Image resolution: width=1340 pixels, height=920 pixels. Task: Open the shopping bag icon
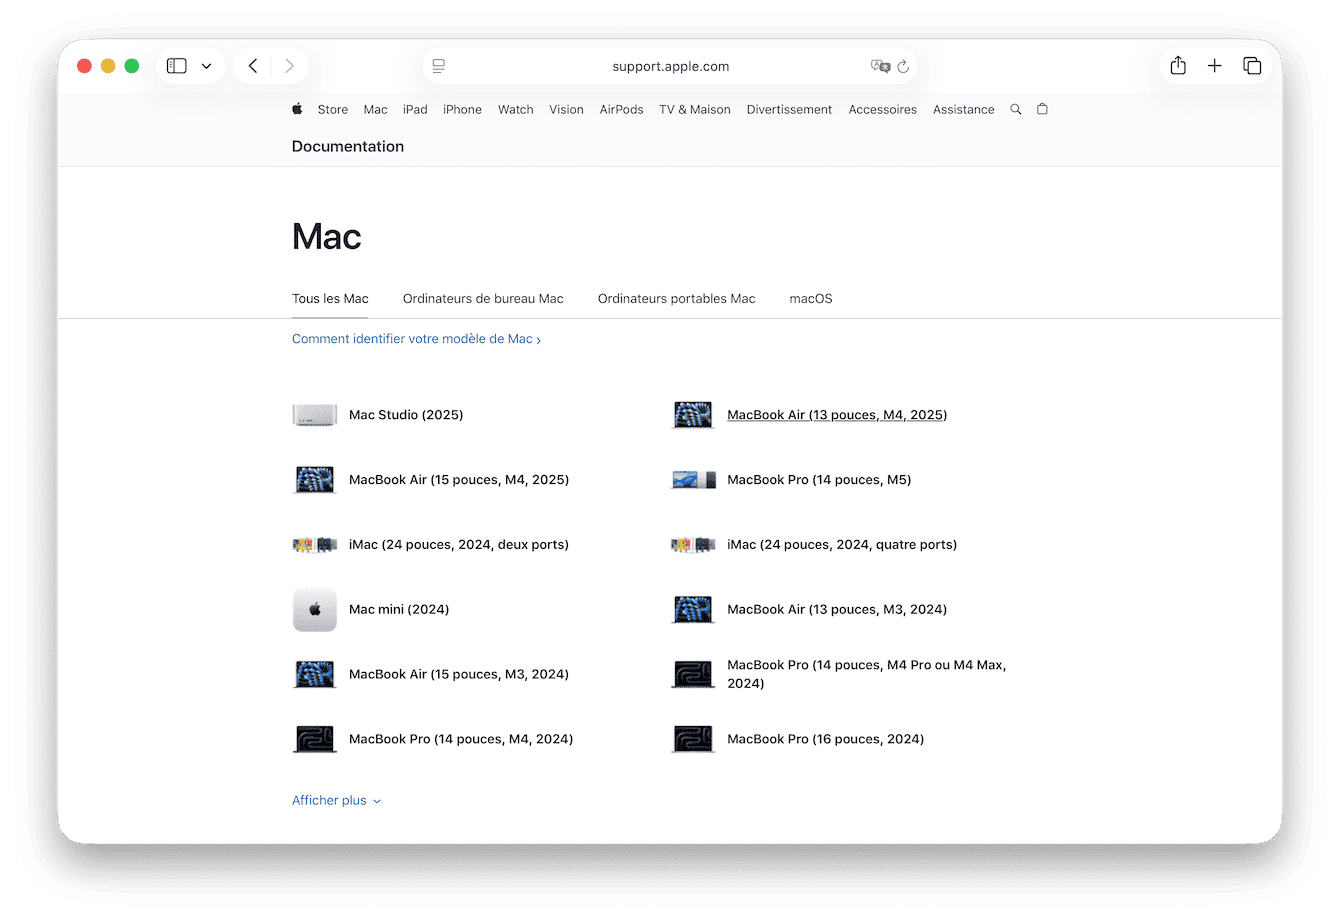pos(1042,109)
